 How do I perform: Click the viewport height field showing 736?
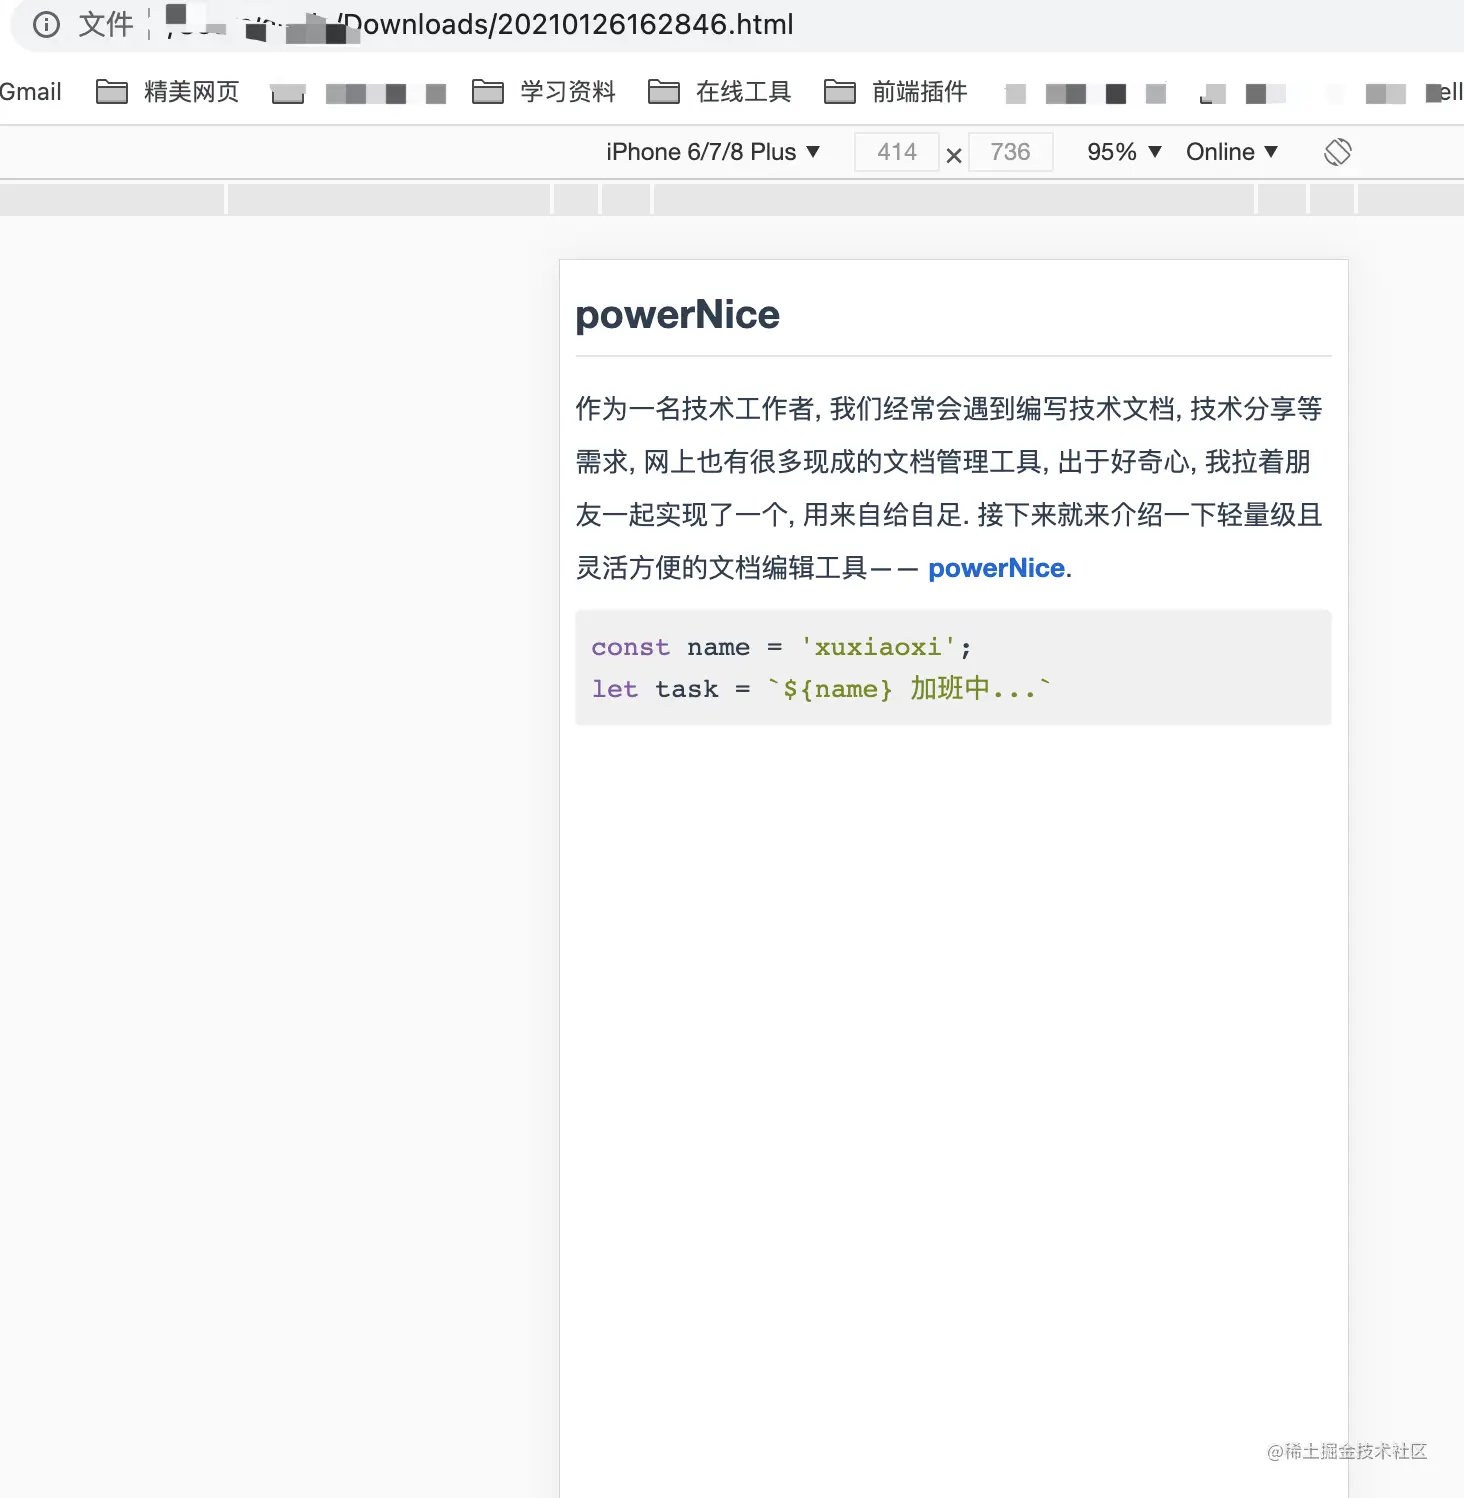point(1010,152)
